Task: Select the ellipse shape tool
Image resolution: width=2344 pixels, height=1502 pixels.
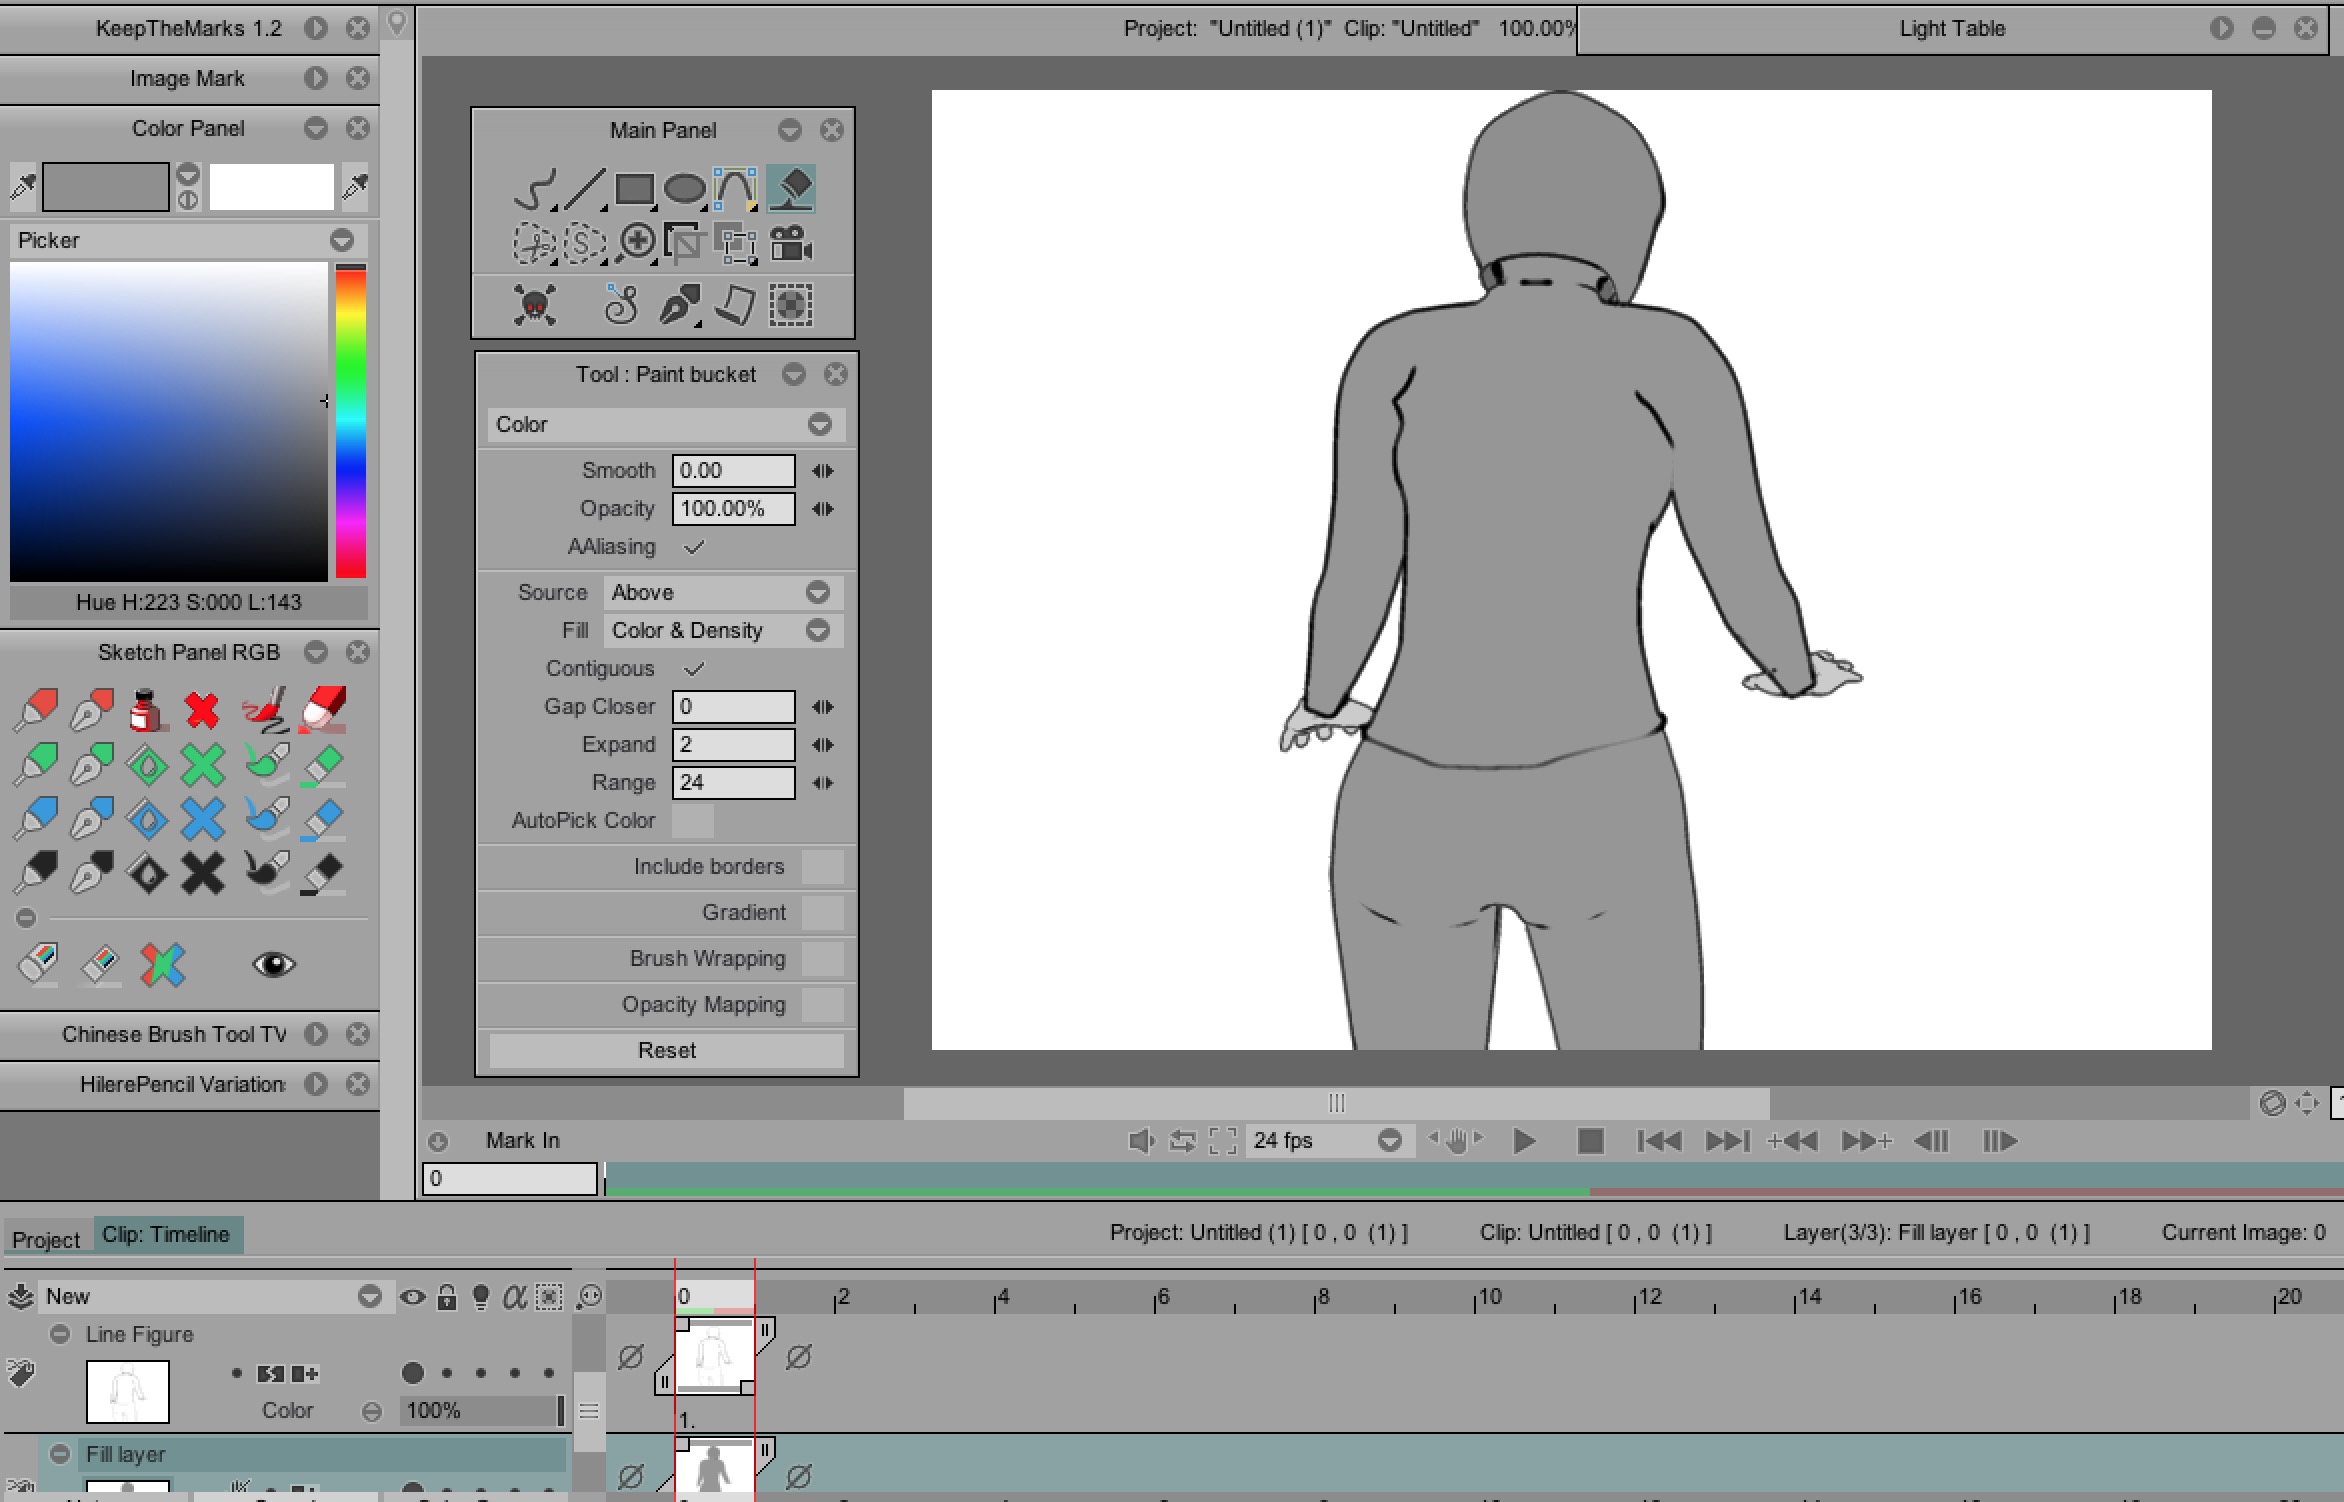Action: (x=685, y=189)
